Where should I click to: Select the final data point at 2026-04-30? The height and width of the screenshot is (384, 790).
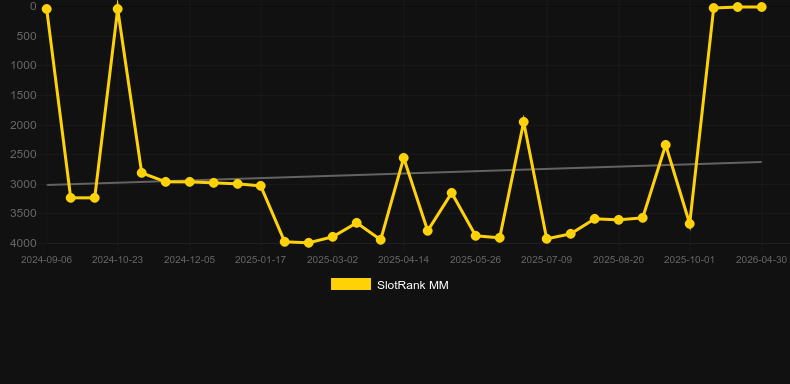click(x=761, y=7)
